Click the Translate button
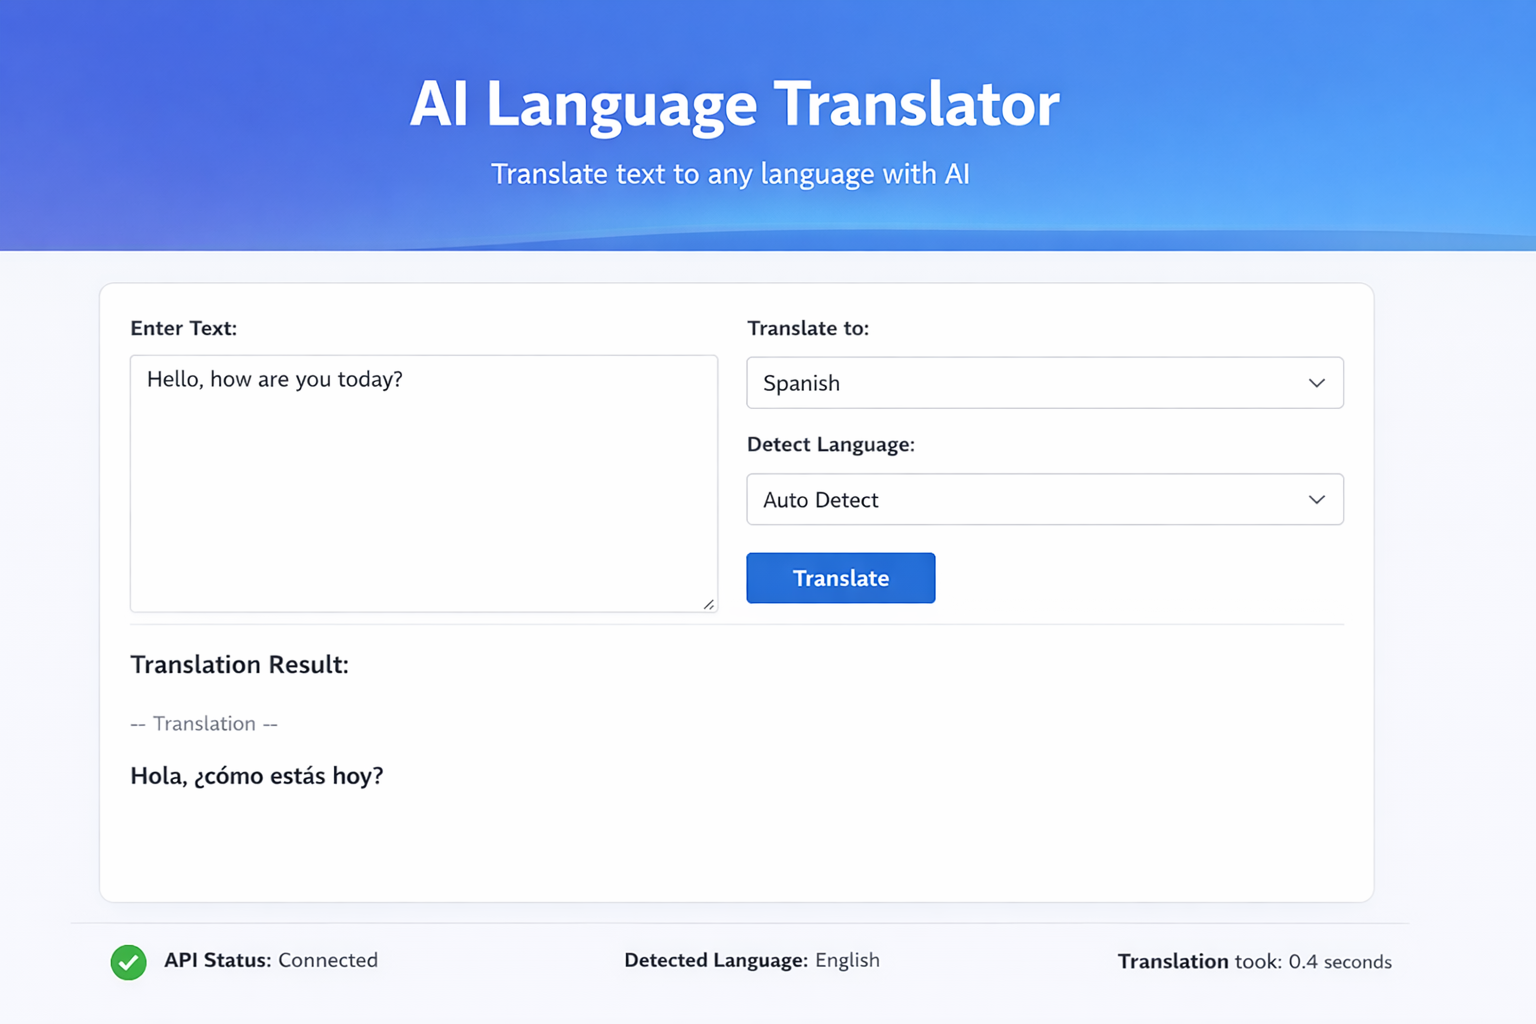1536x1024 pixels. pos(840,578)
